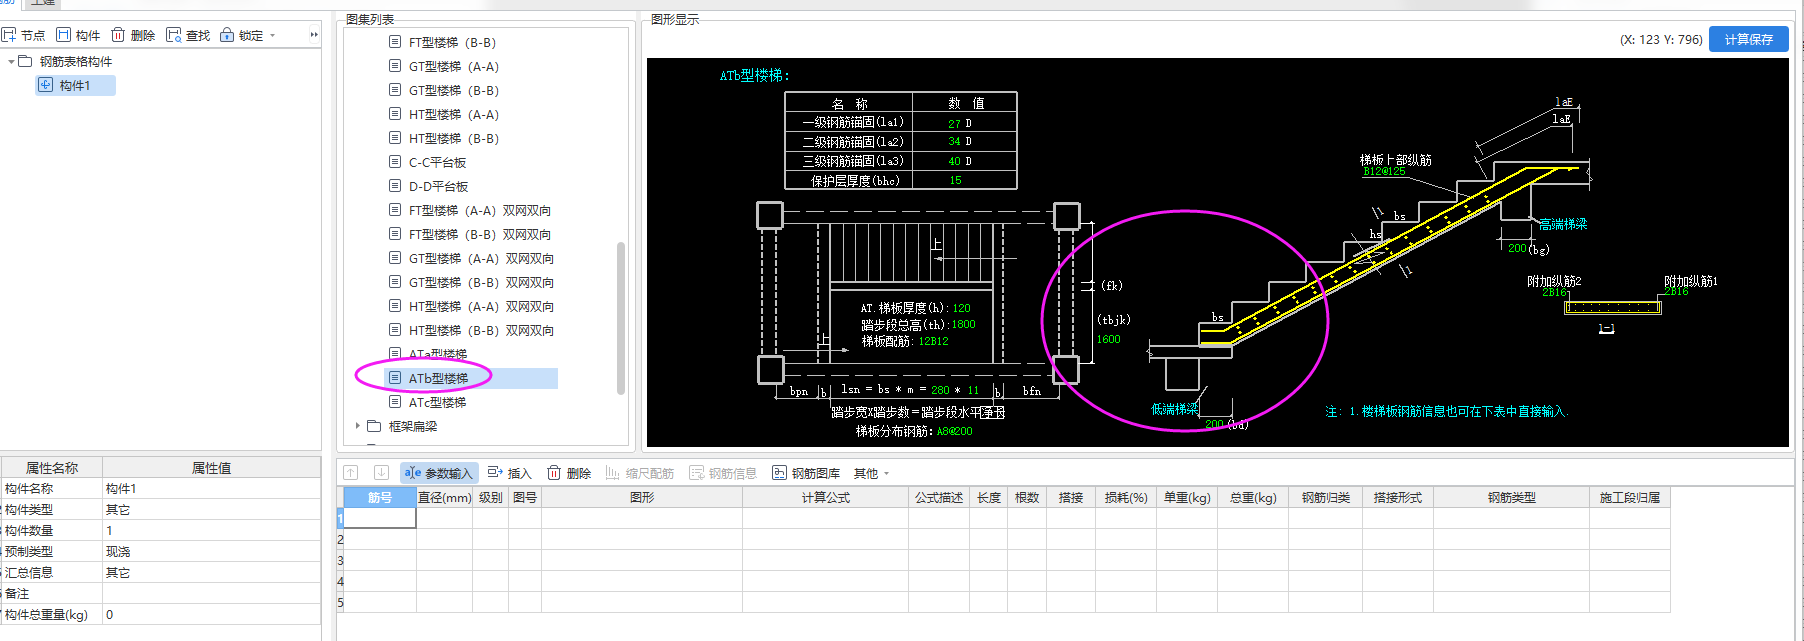Click document icon beside D-D平台板
The width and height of the screenshot is (1804, 641).
[x=395, y=186]
